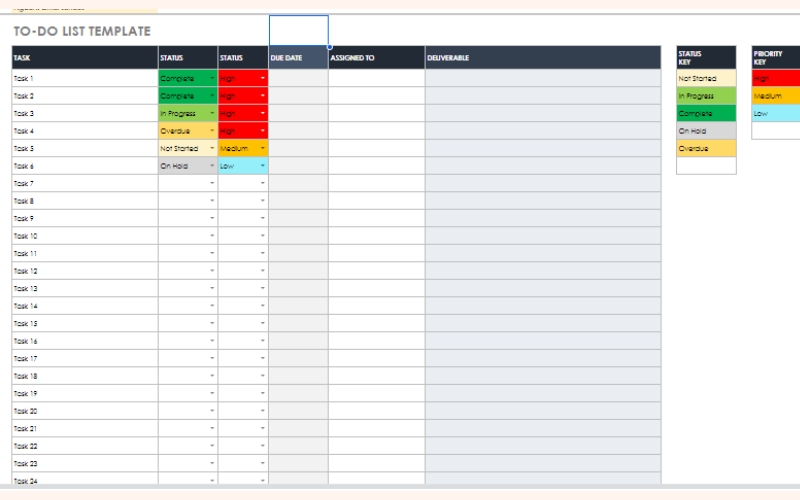The height and width of the screenshot is (500, 800).
Task: Click Task 2 deliverable cell
Action: coord(543,95)
